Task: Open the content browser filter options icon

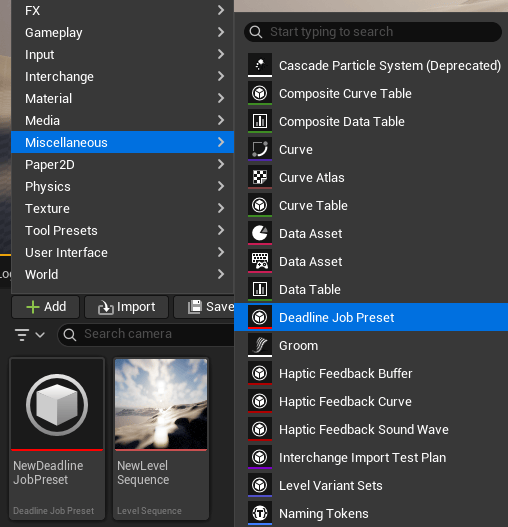Action: [x=22, y=335]
